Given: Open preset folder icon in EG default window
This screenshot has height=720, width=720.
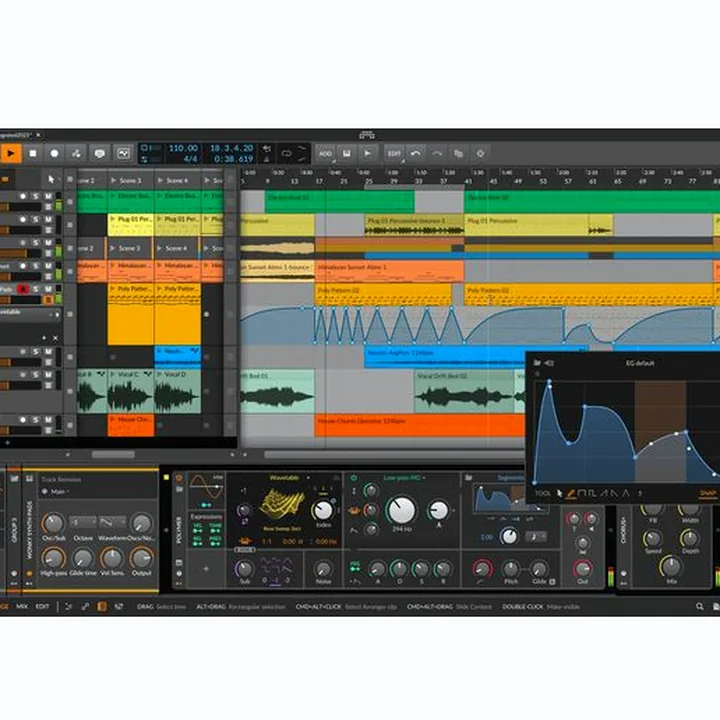Looking at the screenshot, I should [x=537, y=363].
